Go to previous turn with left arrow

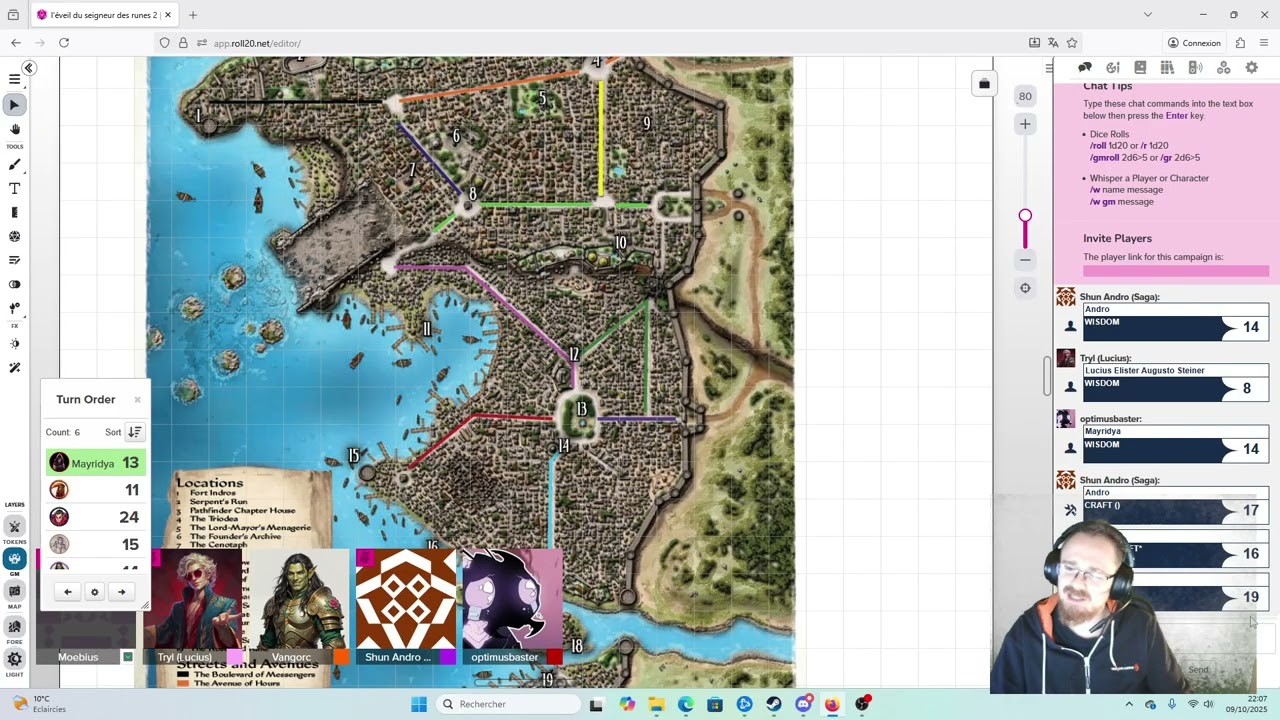pyautogui.click(x=68, y=592)
